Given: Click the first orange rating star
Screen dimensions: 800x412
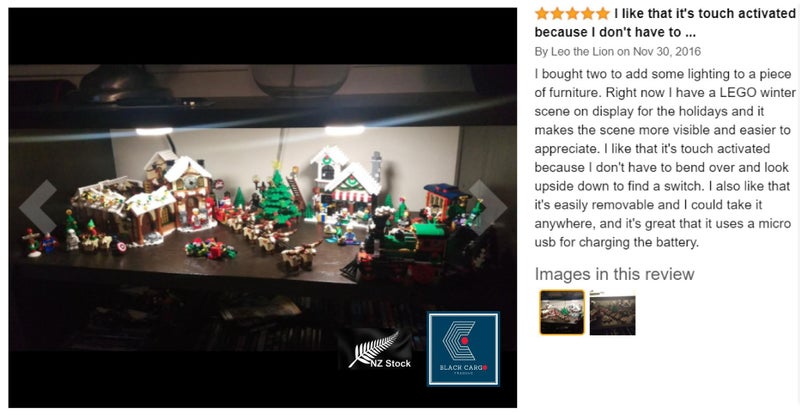Looking at the screenshot, I should coord(541,13).
